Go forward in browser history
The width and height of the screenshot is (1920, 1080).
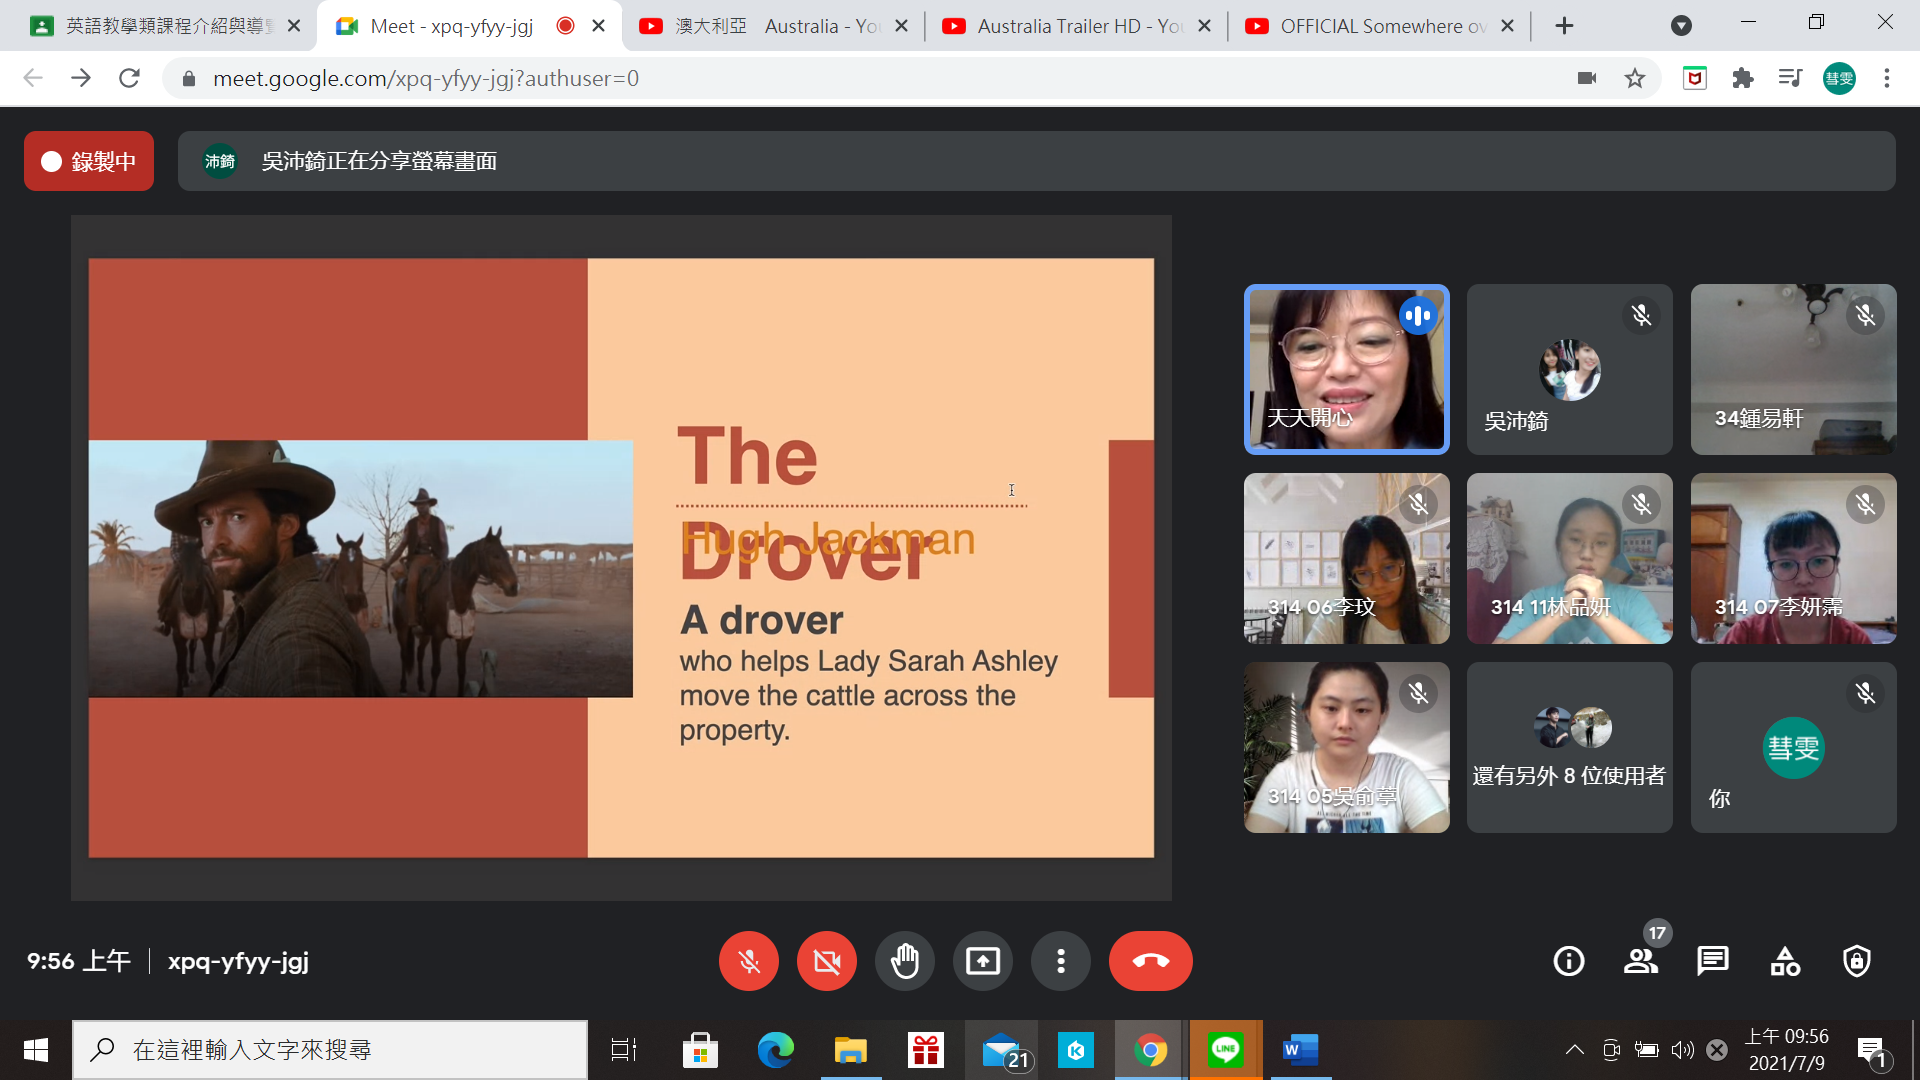[x=81, y=78]
